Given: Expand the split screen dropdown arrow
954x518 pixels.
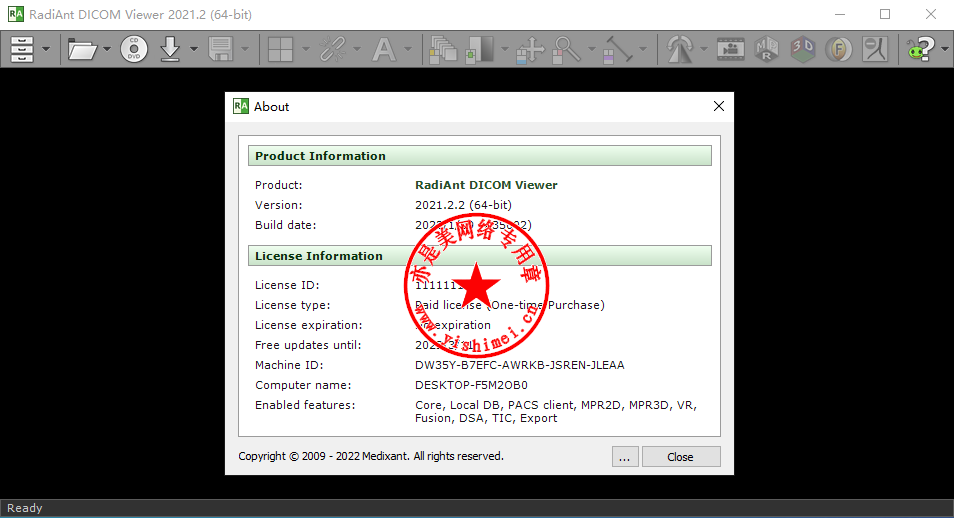Looking at the screenshot, I should [305, 49].
